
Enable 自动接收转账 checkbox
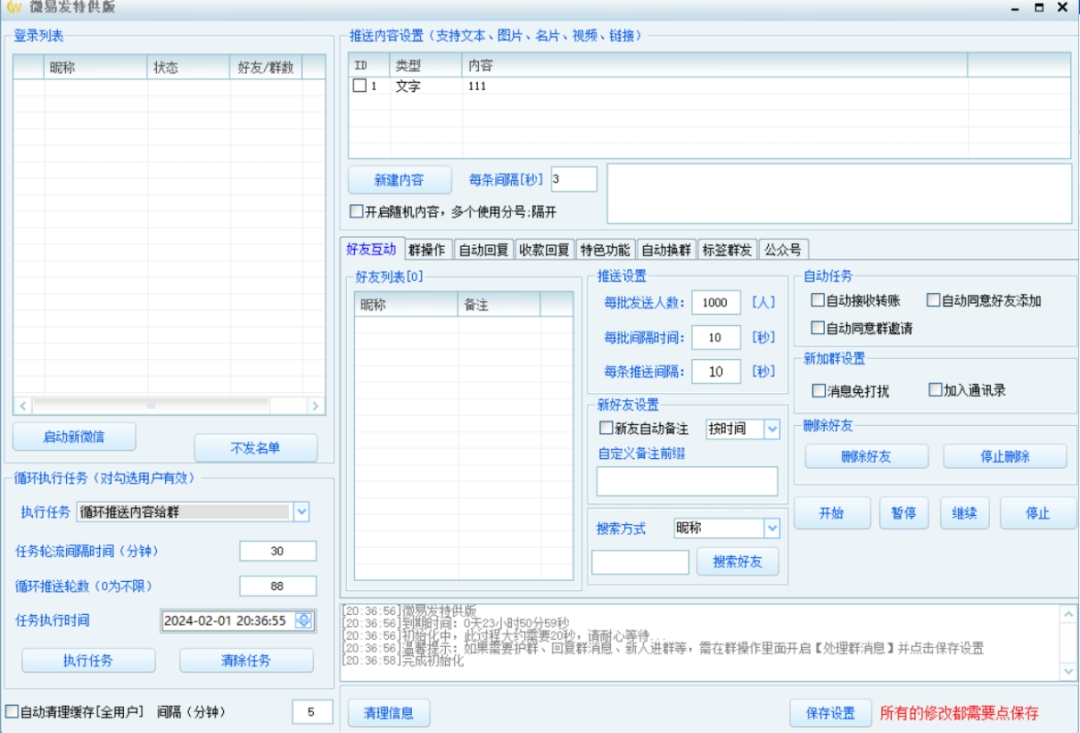(817, 300)
